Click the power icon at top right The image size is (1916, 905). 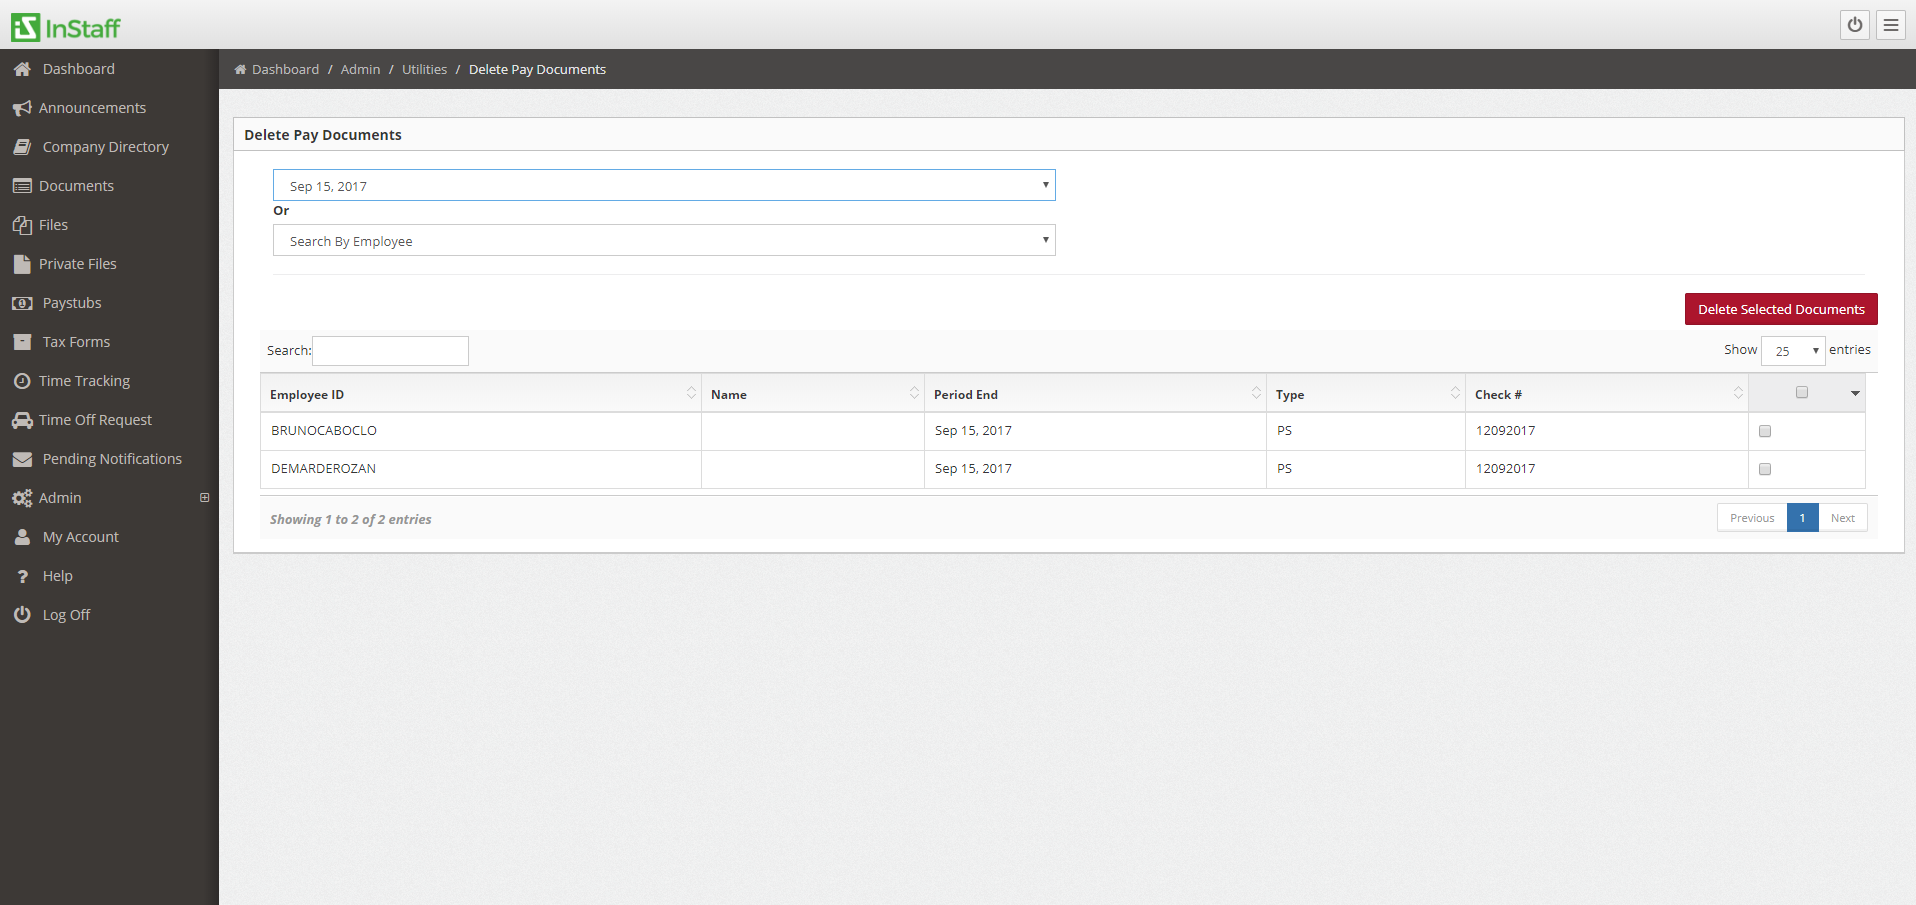tap(1855, 25)
